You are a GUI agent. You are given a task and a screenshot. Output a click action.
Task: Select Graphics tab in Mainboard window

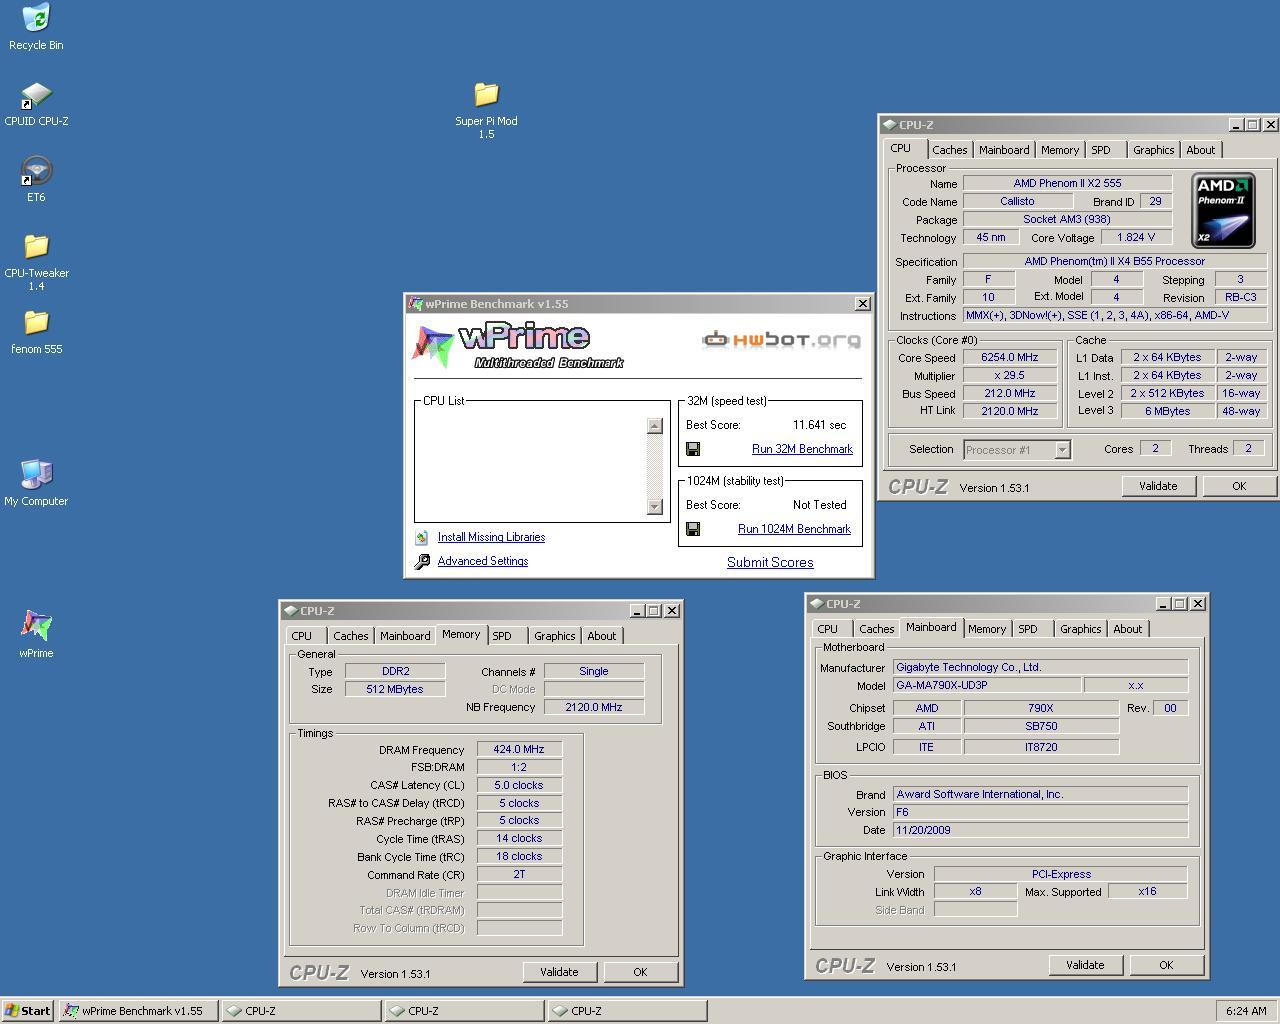pos(1080,629)
